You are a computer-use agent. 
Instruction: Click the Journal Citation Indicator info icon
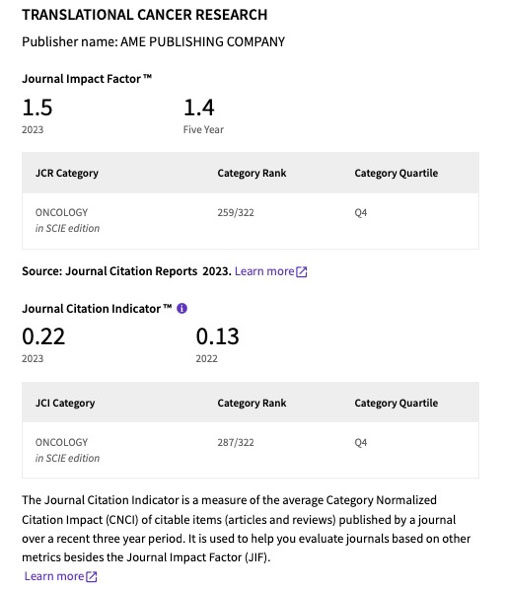pyautogui.click(x=182, y=308)
